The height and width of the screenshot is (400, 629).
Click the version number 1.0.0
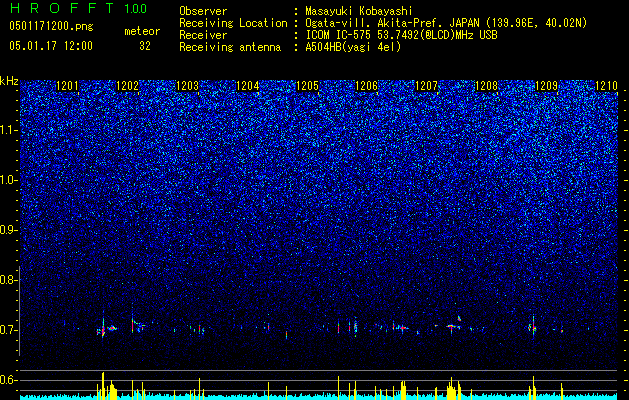[x=136, y=8]
